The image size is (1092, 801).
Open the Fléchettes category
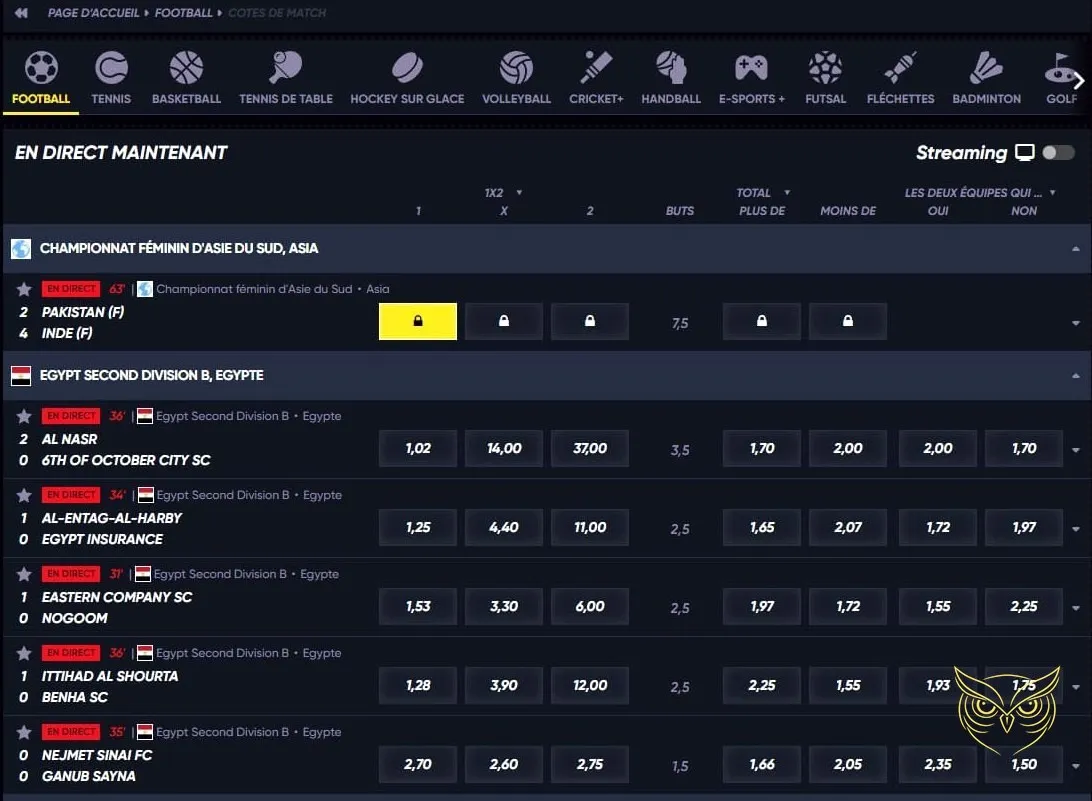(x=900, y=75)
